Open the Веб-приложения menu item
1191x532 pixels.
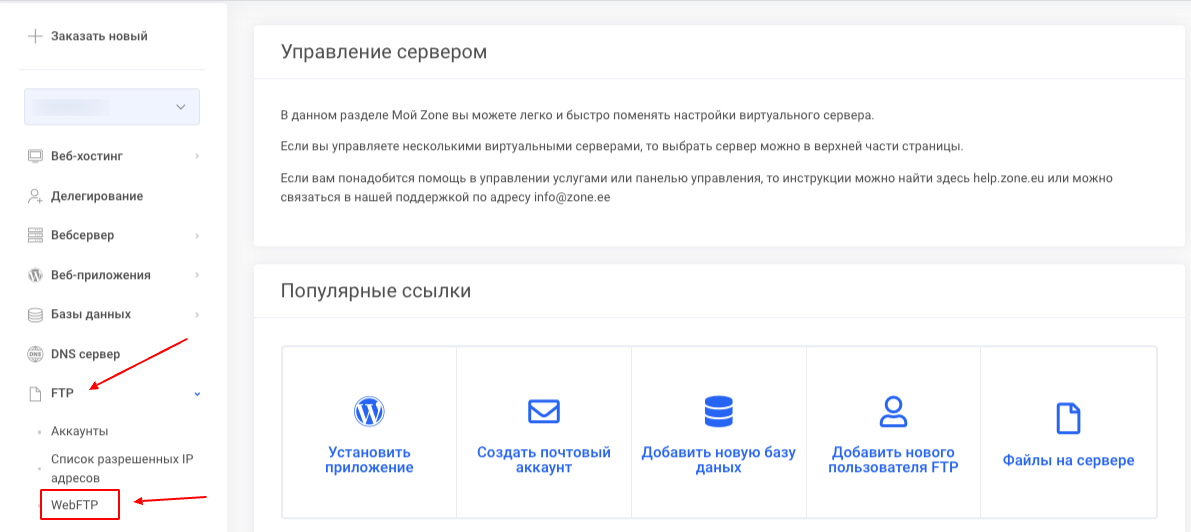[x=100, y=275]
